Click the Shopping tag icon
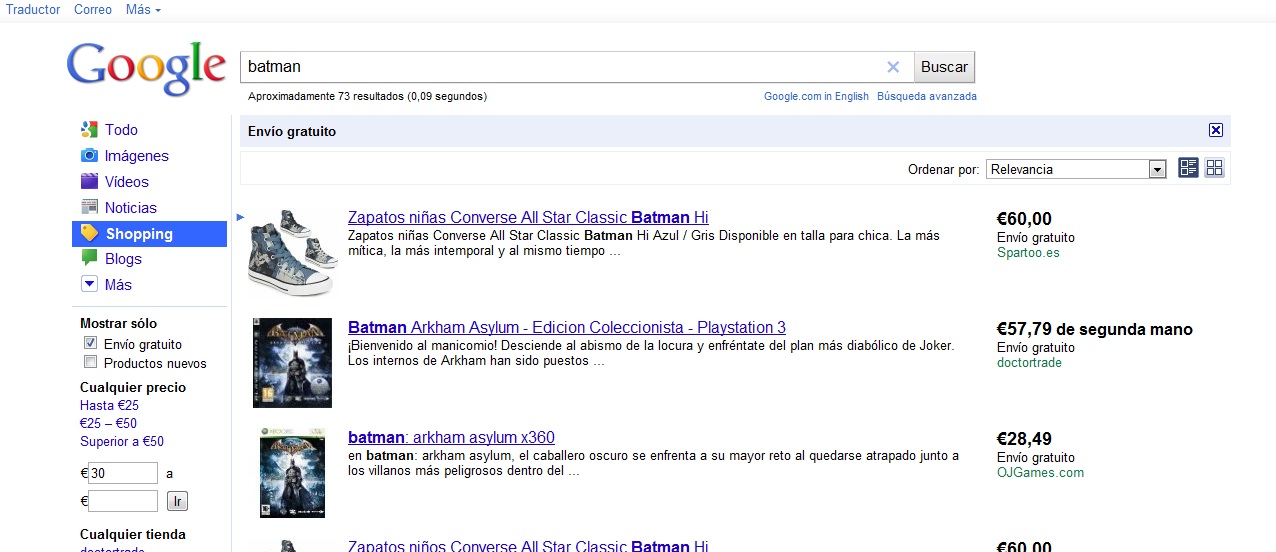The image size is (1276, 552). pyautogui.click(x=89, y=233)
